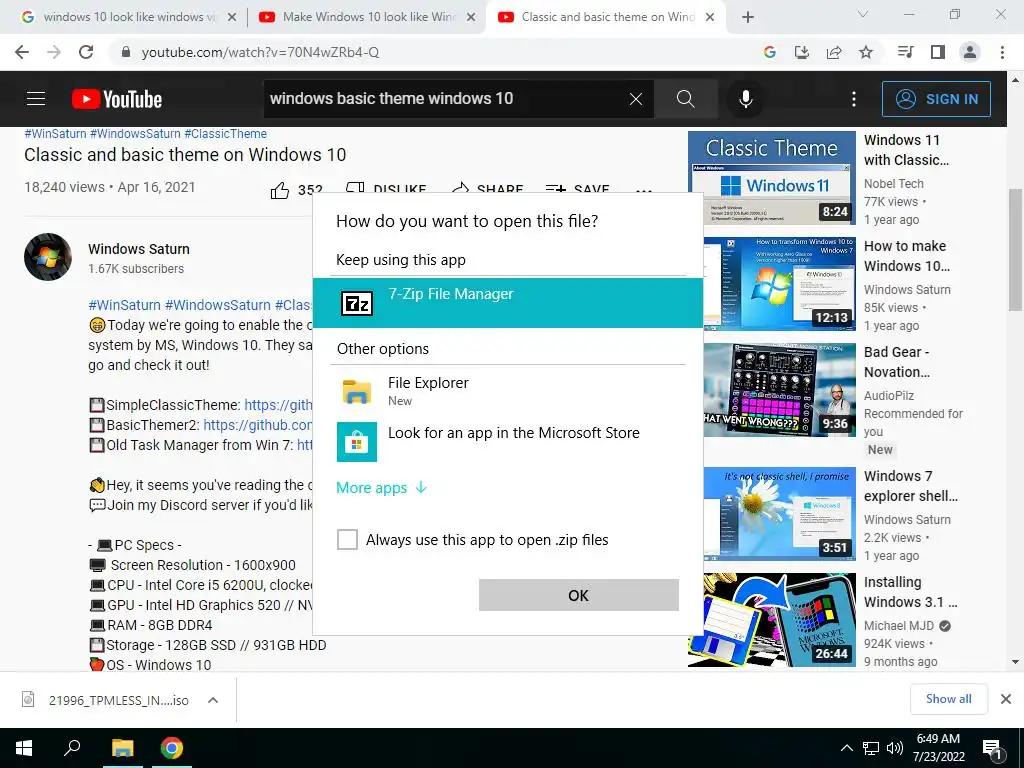Viewport: 1024px width, 768px height.
Task: Open YouTube settings three-dot menu
Action: click(x=854, y=99)
